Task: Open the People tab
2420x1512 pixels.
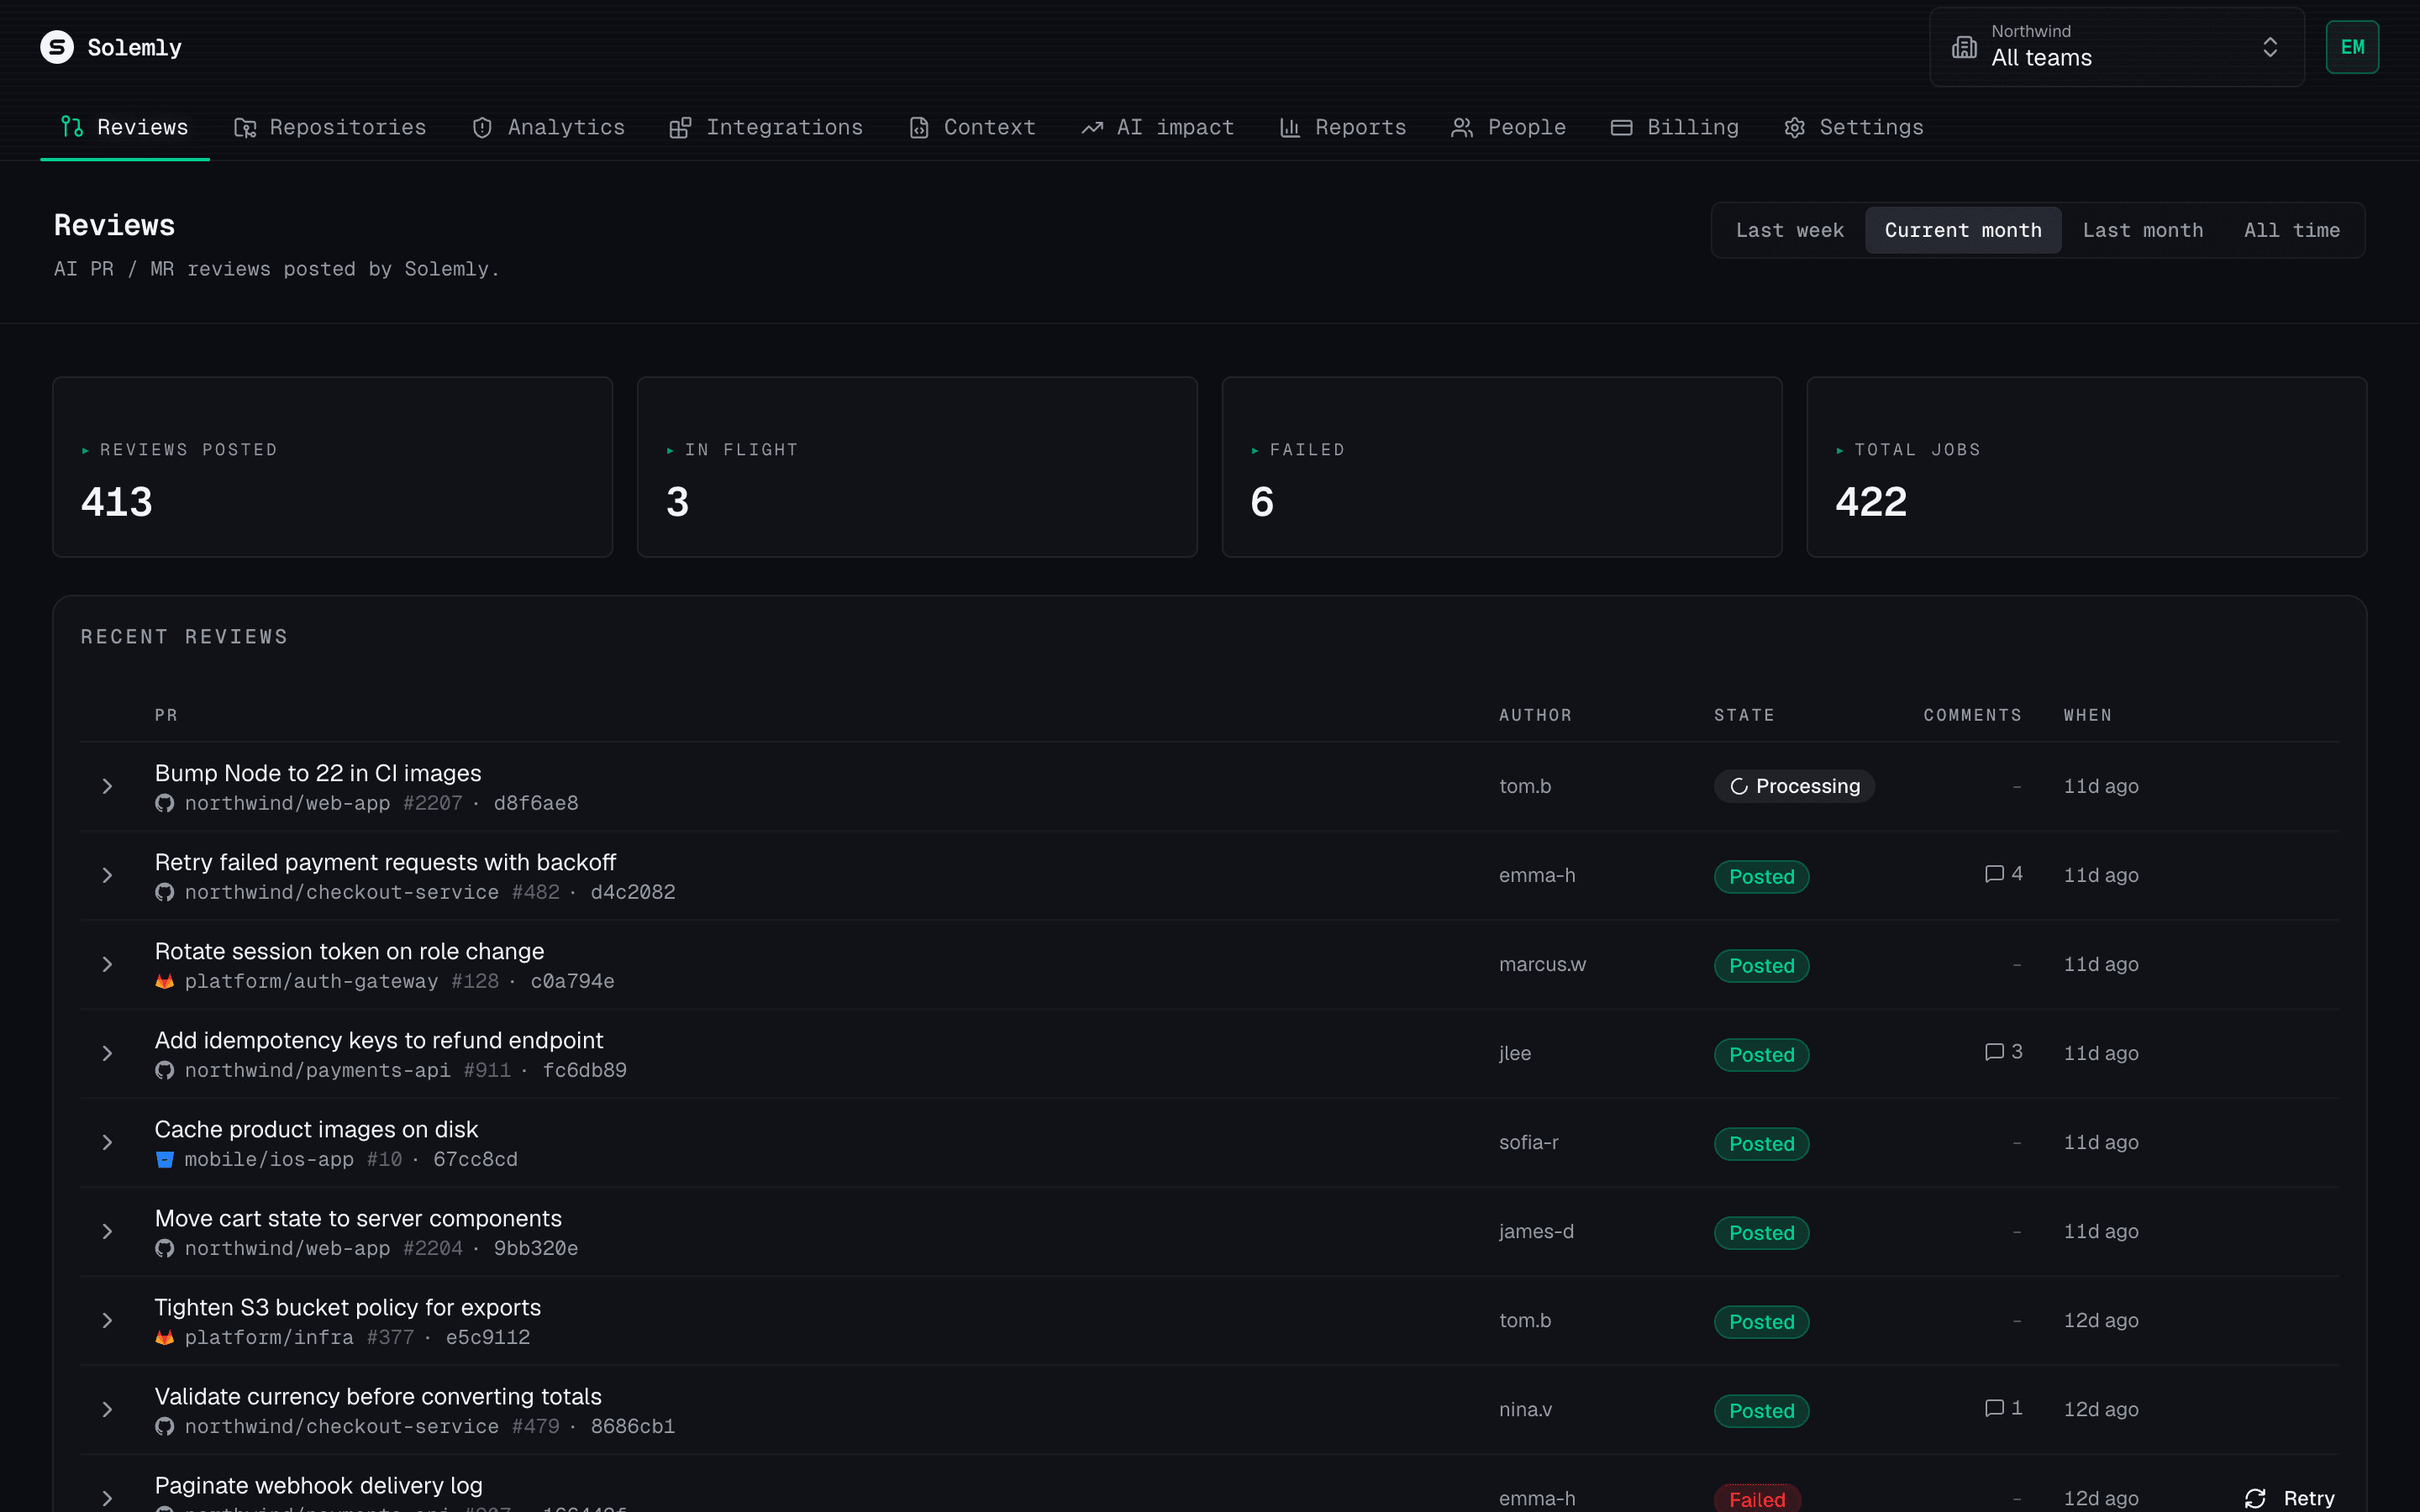Action: (1508, 127)
